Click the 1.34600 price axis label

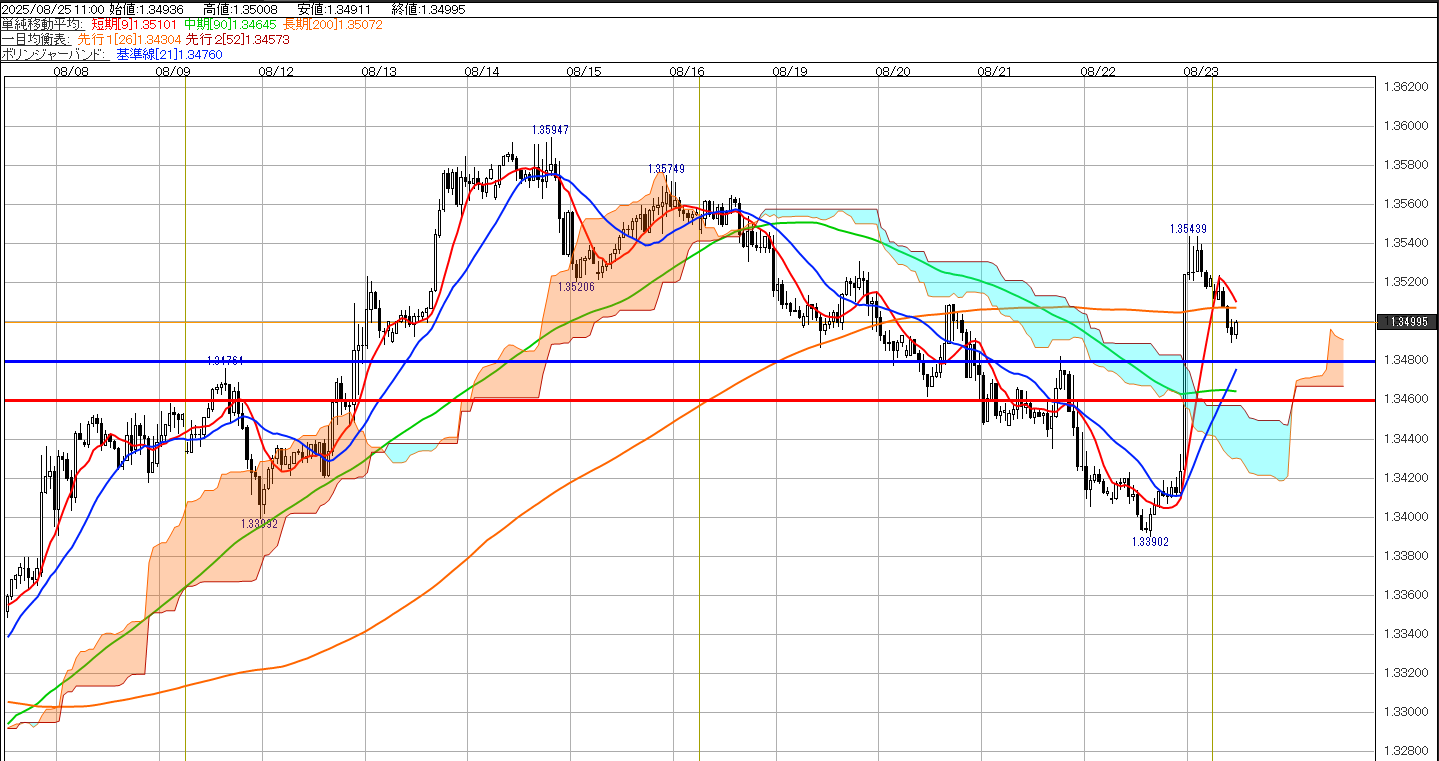1405,399
